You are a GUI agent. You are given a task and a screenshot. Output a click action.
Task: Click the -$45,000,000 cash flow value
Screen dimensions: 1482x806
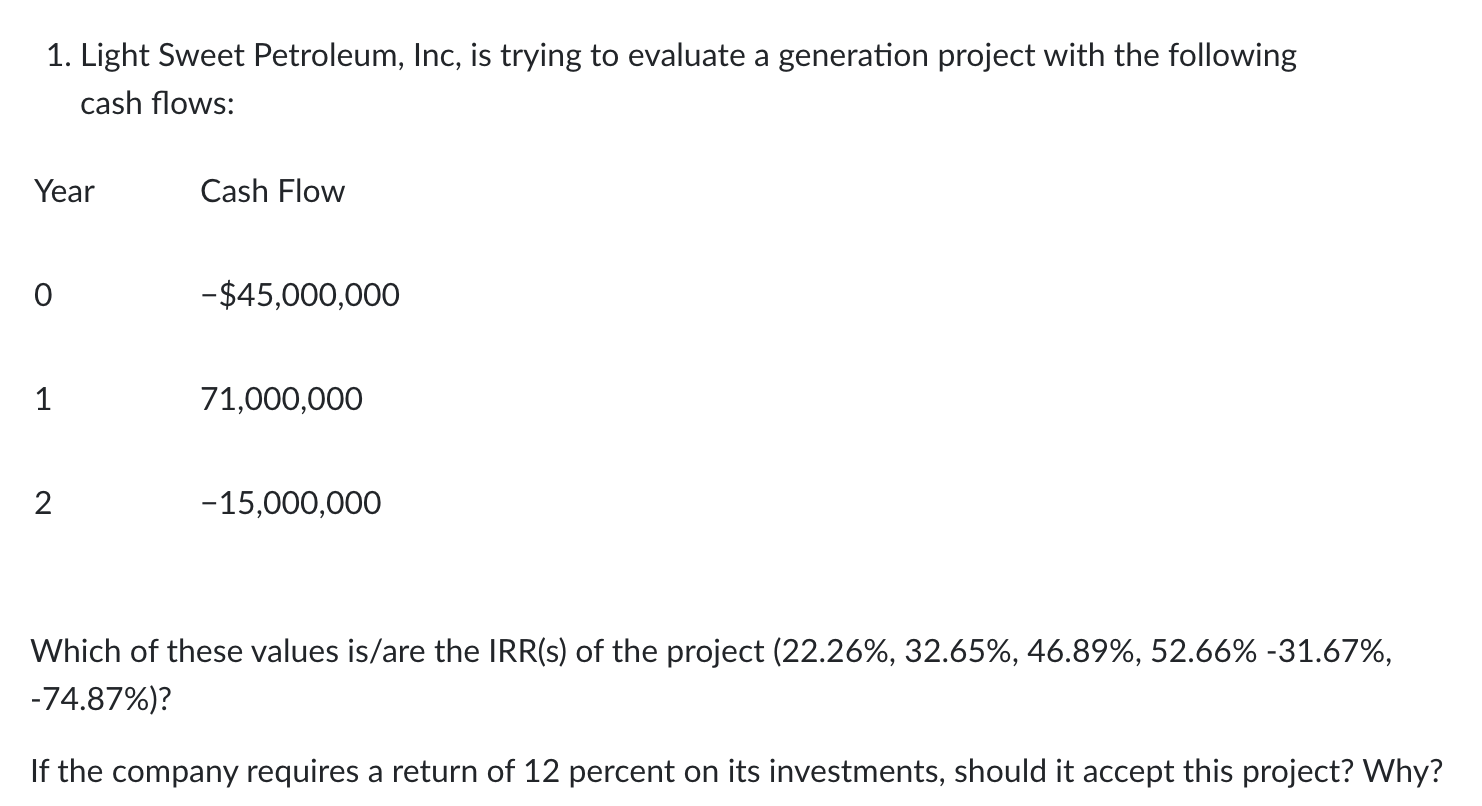click(x=299, y=296)
